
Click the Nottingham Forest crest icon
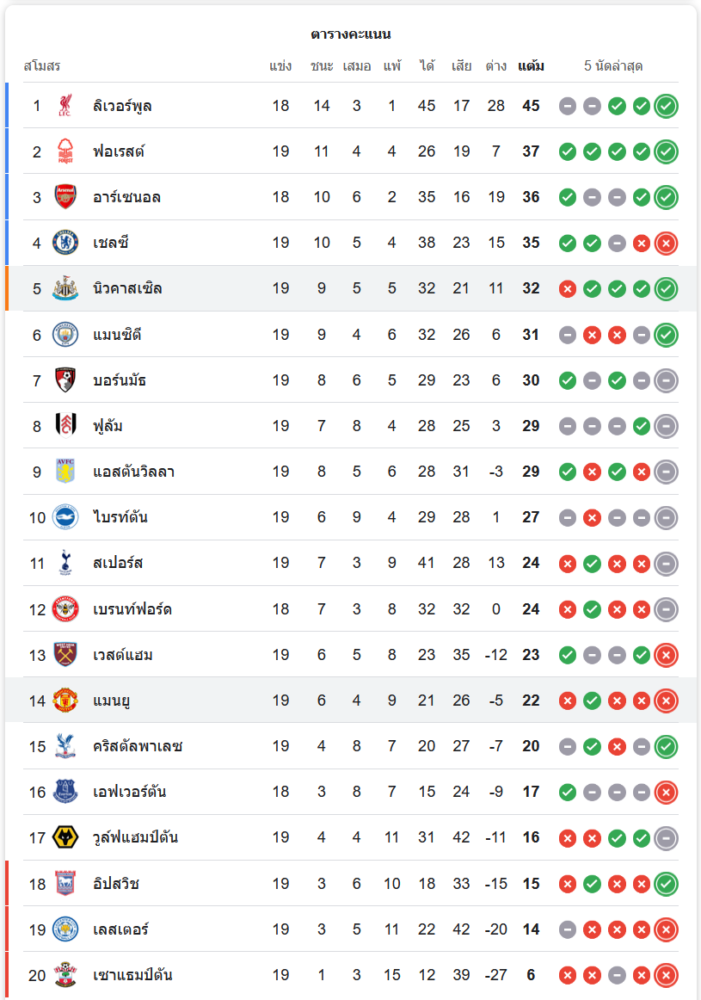[66, 152]
